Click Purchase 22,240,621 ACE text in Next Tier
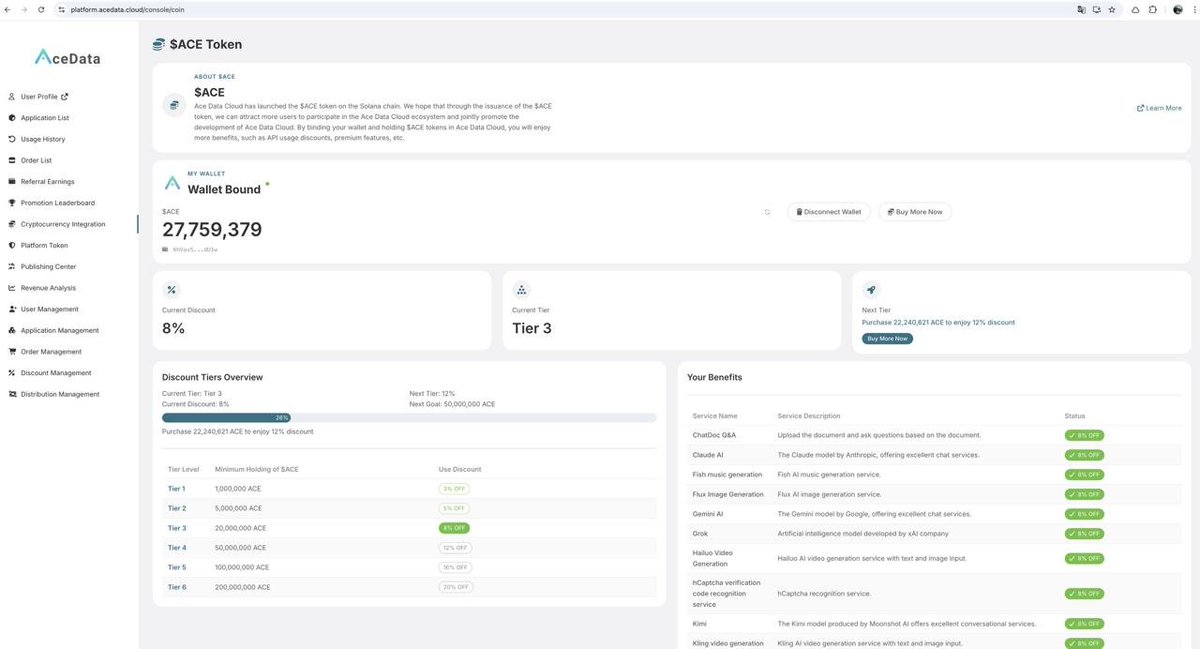 (x=938, y=323)
